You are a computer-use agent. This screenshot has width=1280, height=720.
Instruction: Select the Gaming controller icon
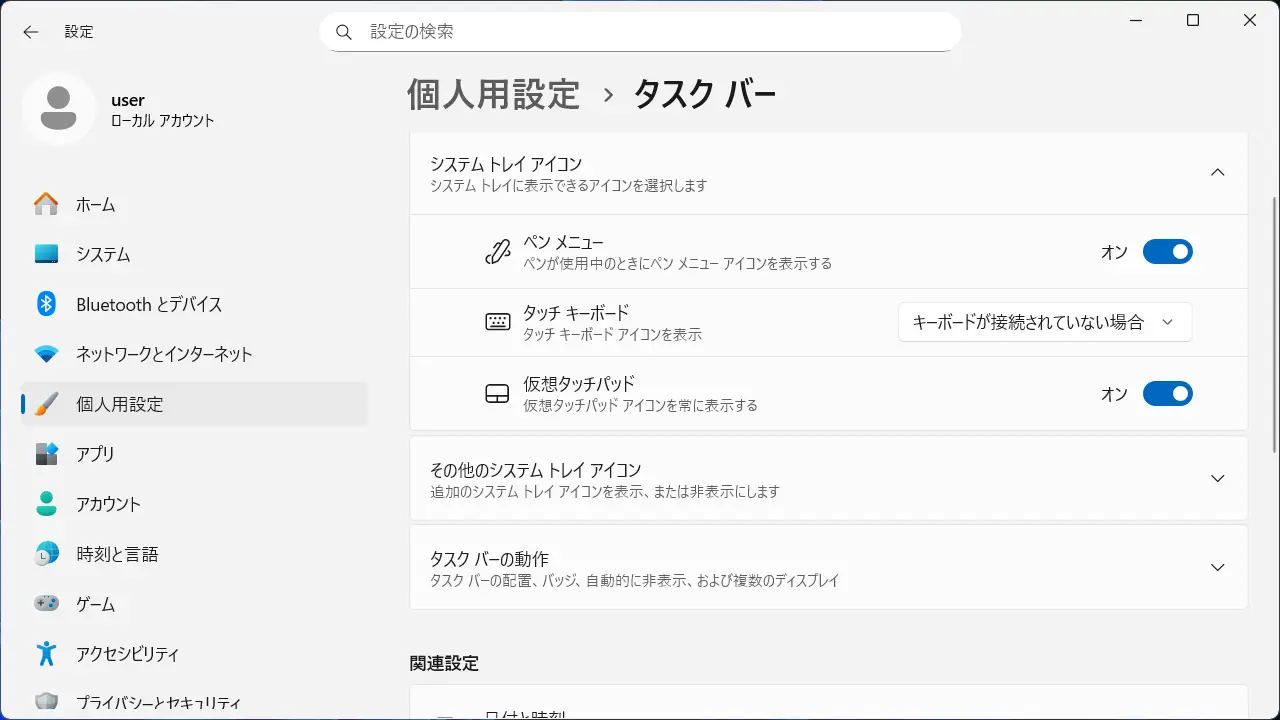click(46, 604)
